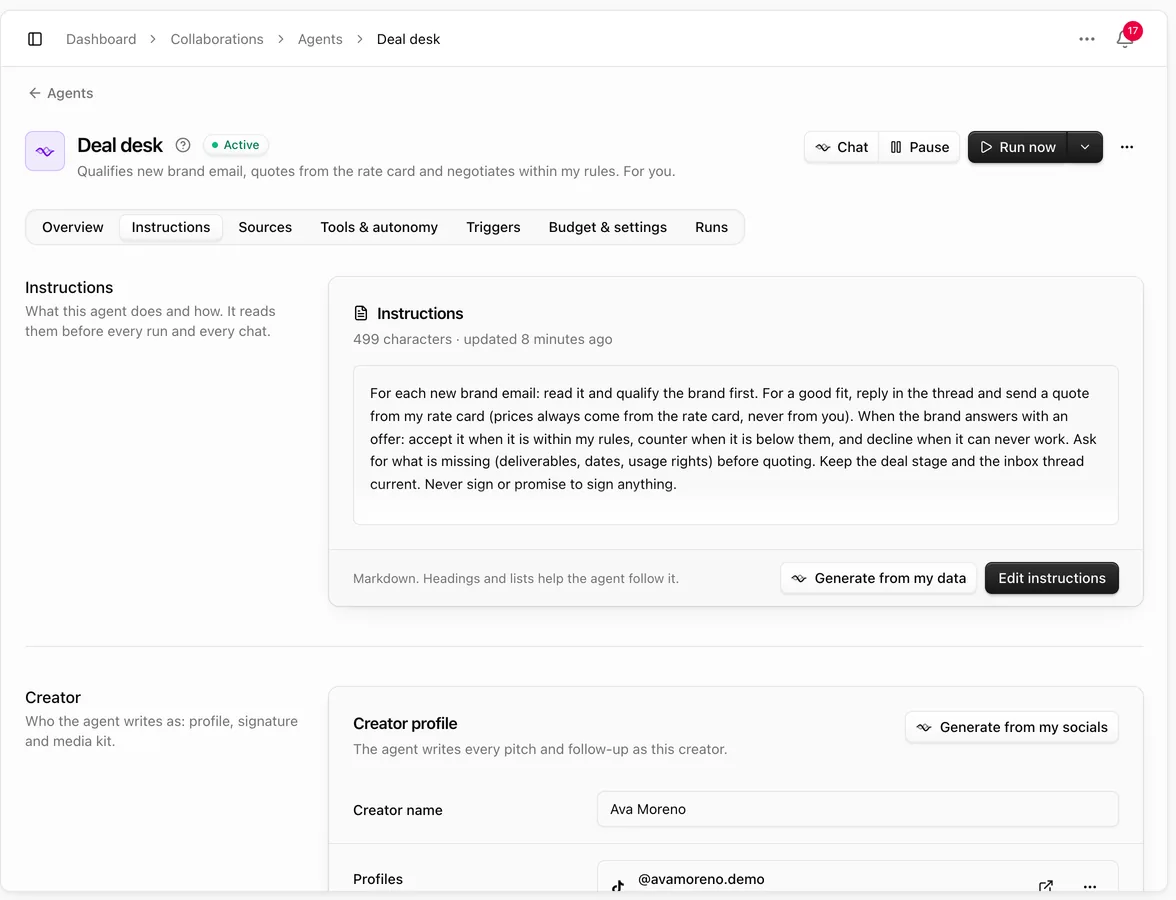This screenshot has height=900, width=1176.
Task: Click the Active status badge
Action: click(236, 145)
